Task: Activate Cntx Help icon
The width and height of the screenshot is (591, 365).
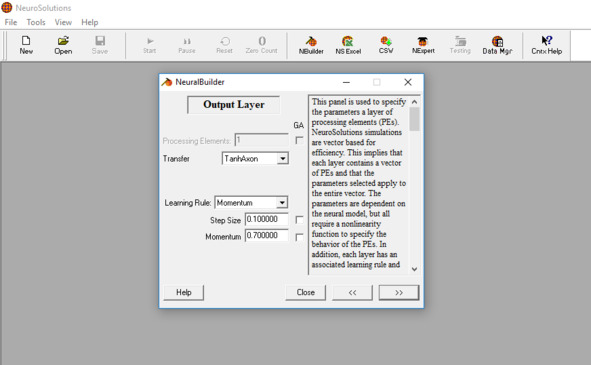Action: coord(547,45)
